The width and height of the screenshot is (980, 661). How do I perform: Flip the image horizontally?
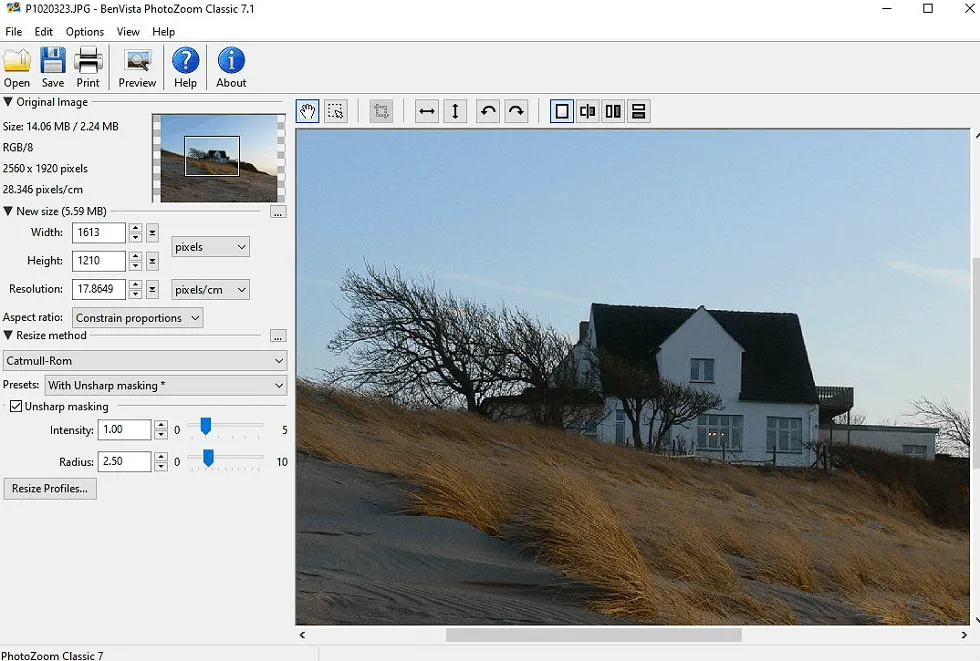pyautogui.click(x=427, y=111)
